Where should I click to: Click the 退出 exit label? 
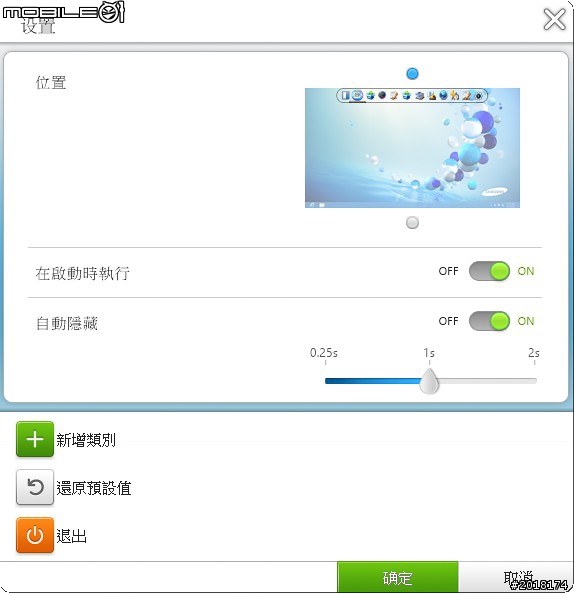71,536
